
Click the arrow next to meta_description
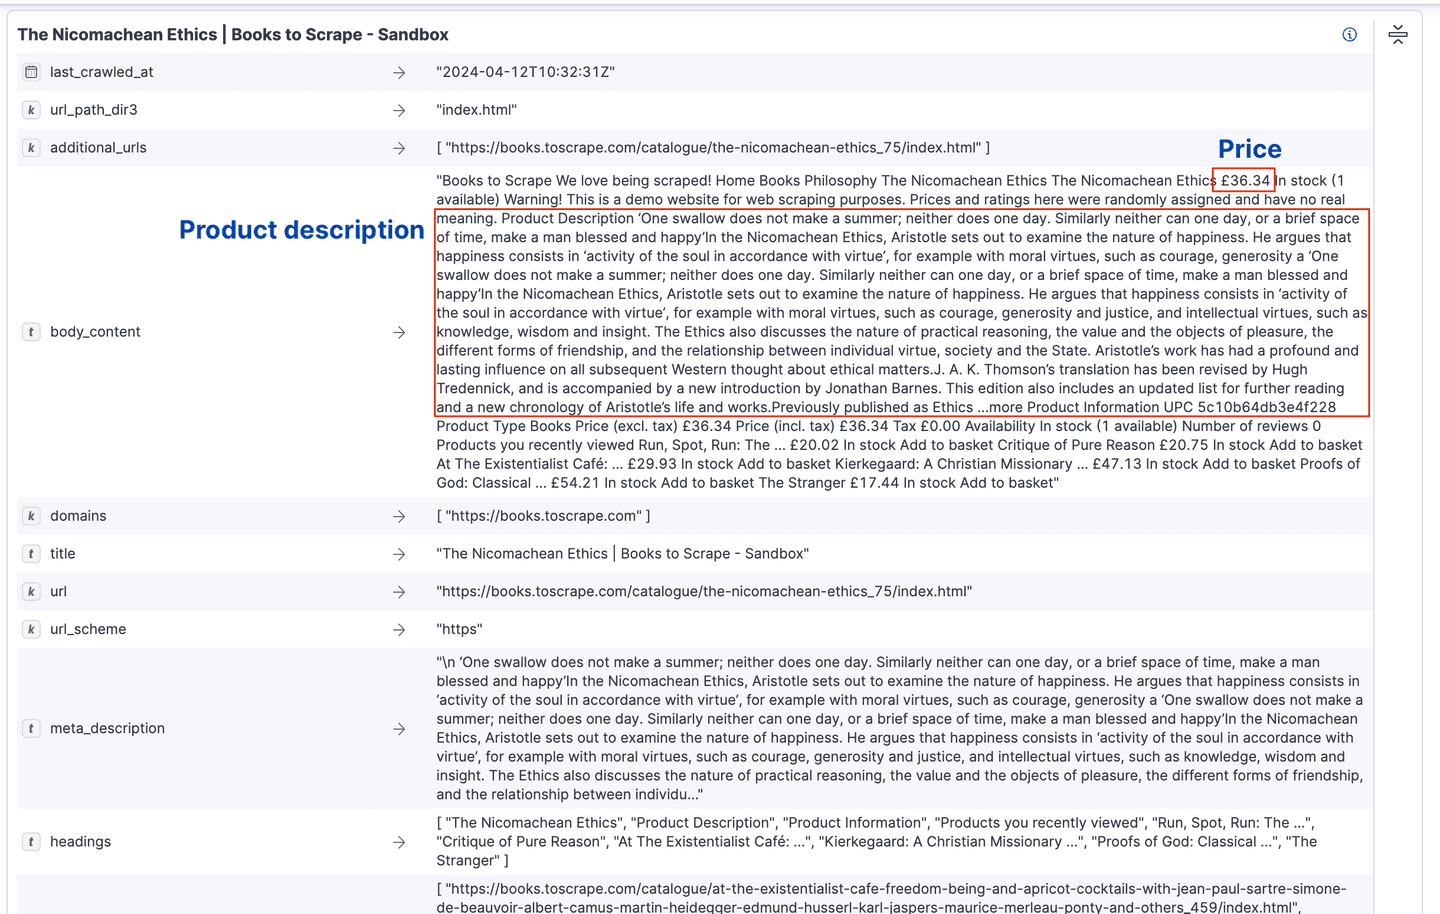click(399, 728)
